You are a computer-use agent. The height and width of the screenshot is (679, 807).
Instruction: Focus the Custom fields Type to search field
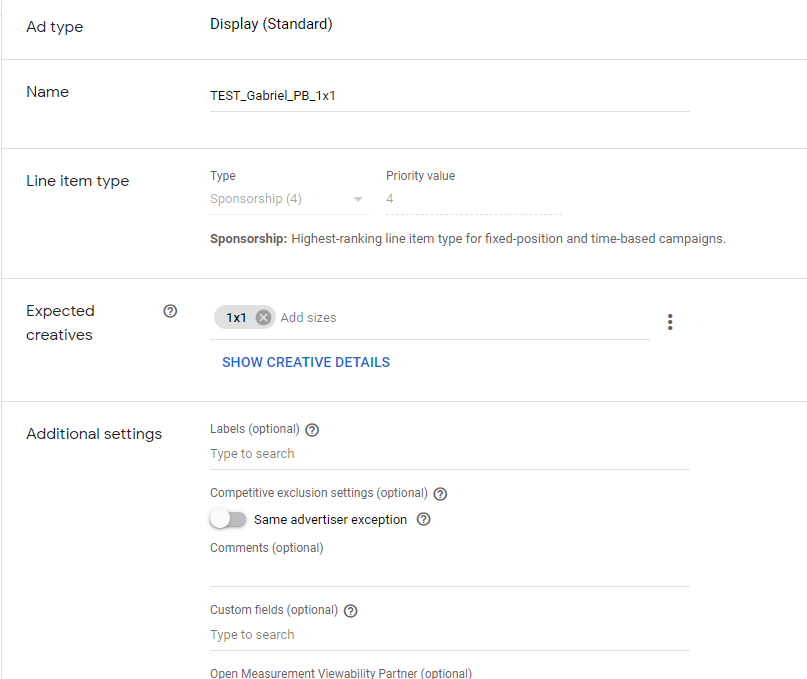449,635
